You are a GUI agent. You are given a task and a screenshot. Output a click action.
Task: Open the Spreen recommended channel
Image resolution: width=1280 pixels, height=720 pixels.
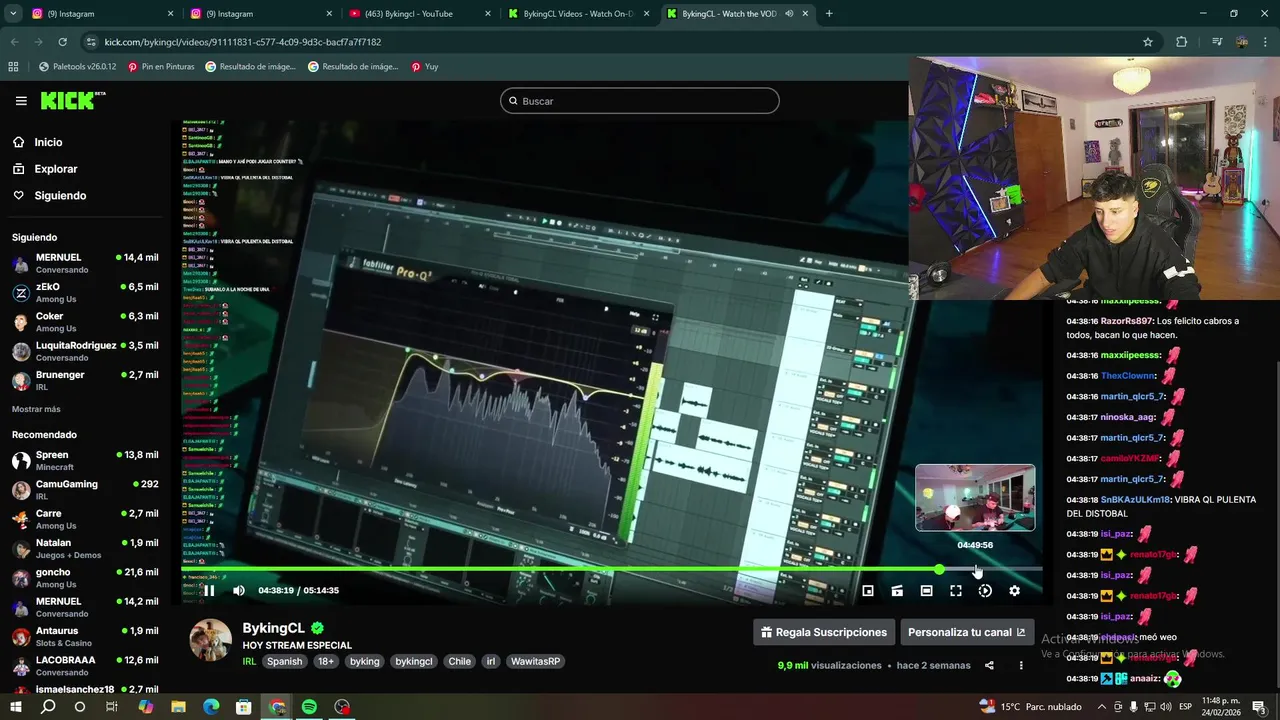[85, 461]
